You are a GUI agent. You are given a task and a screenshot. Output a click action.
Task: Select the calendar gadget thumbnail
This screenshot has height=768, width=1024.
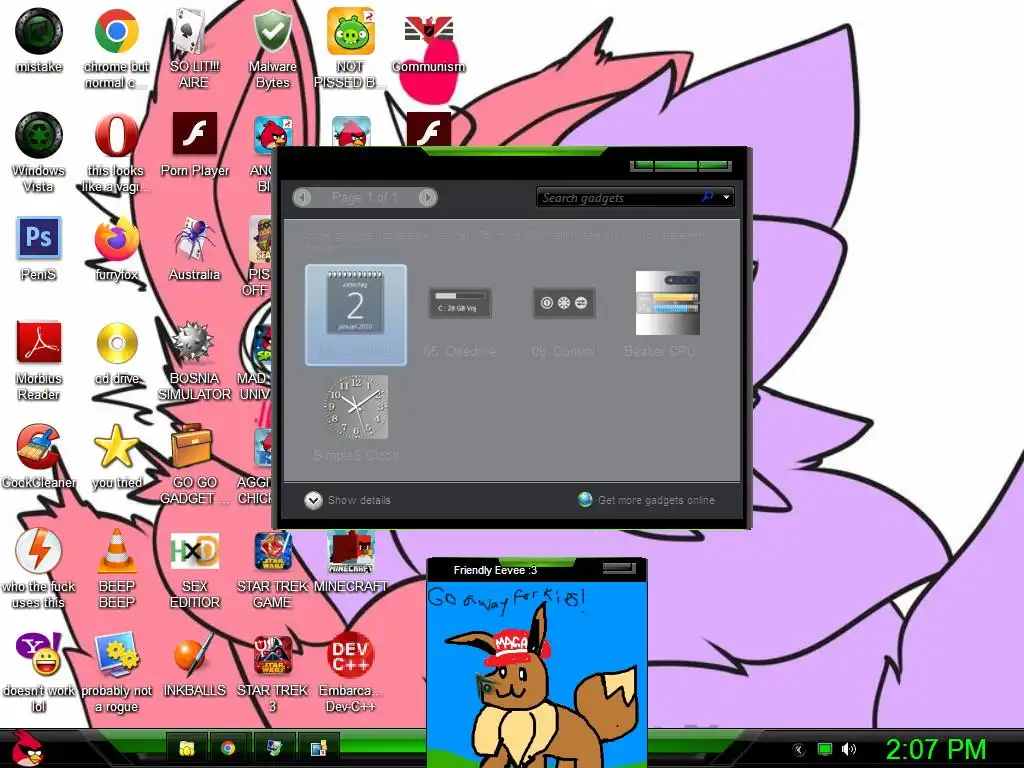coord(356,314)
